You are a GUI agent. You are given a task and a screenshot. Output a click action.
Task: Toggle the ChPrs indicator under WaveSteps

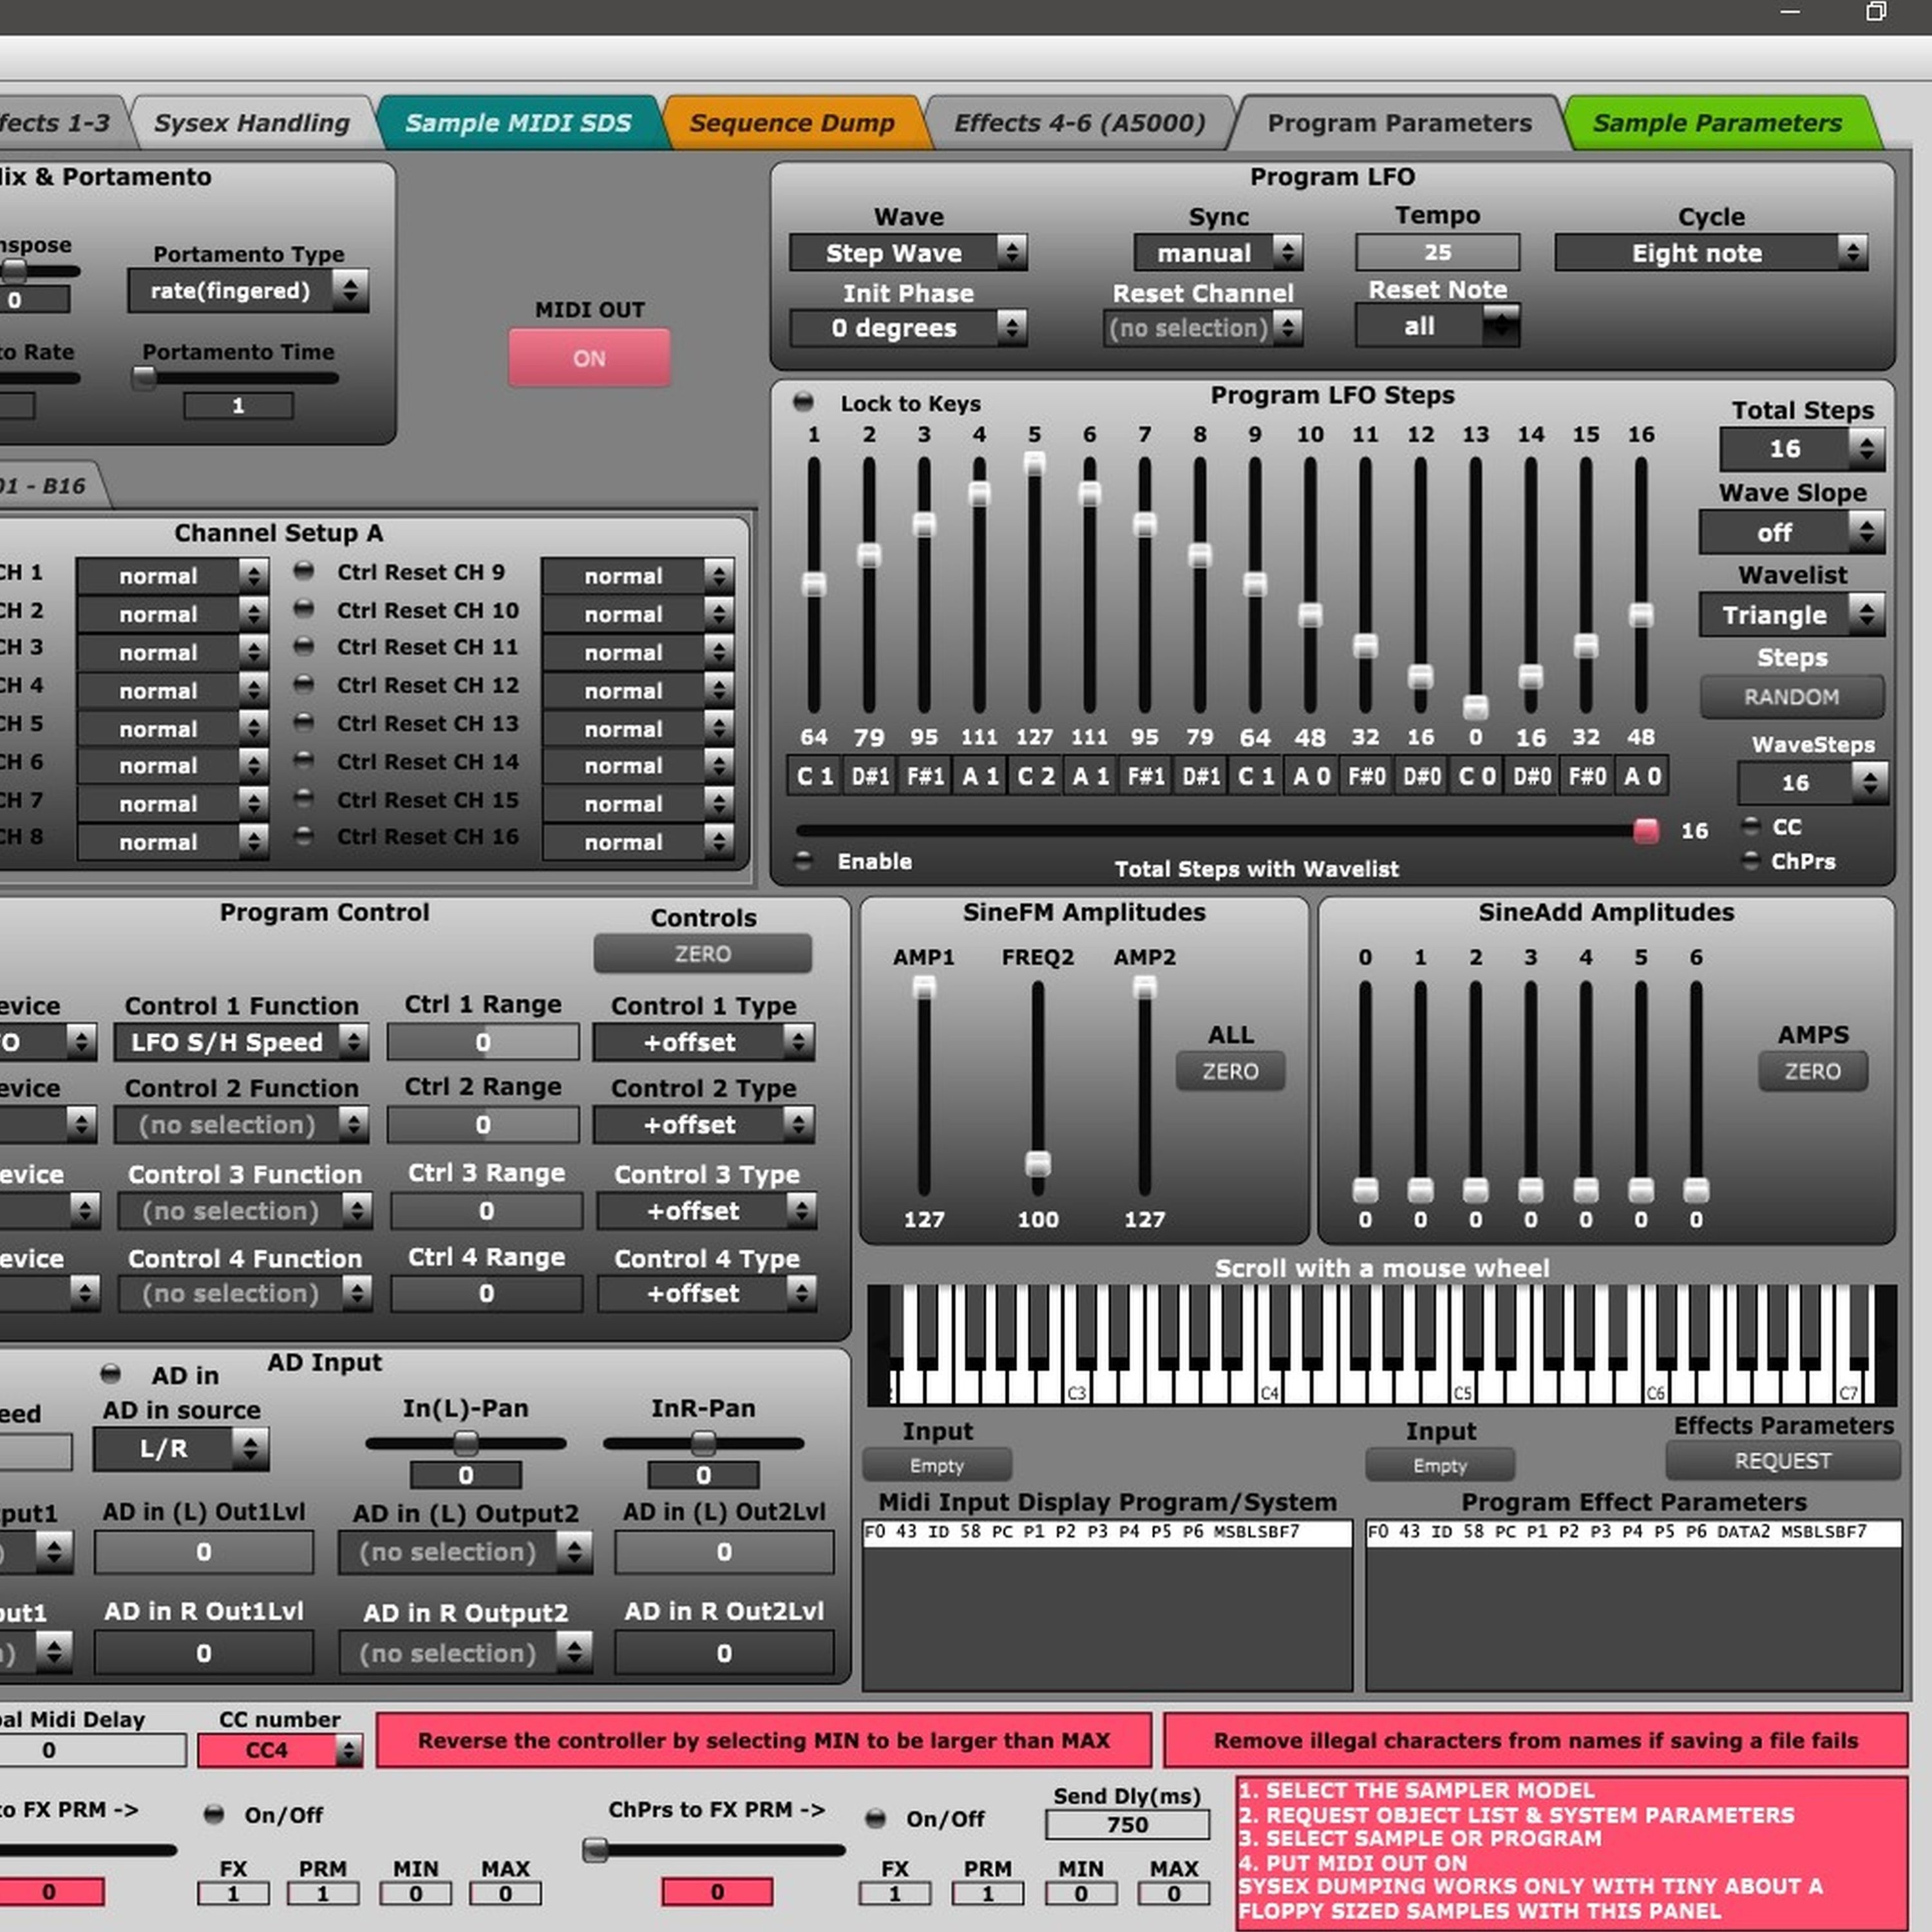[1751, 860]
